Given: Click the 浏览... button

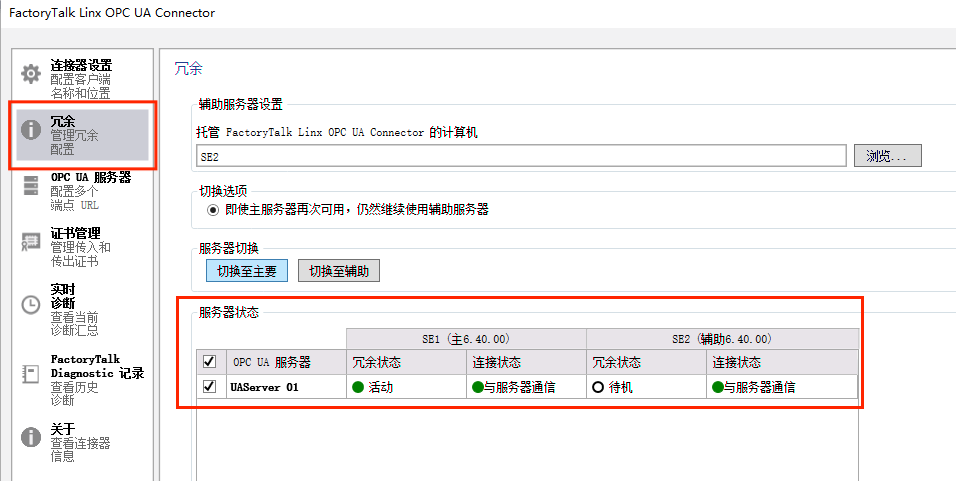Looking at the screenshot, I should tap(887, 156).
